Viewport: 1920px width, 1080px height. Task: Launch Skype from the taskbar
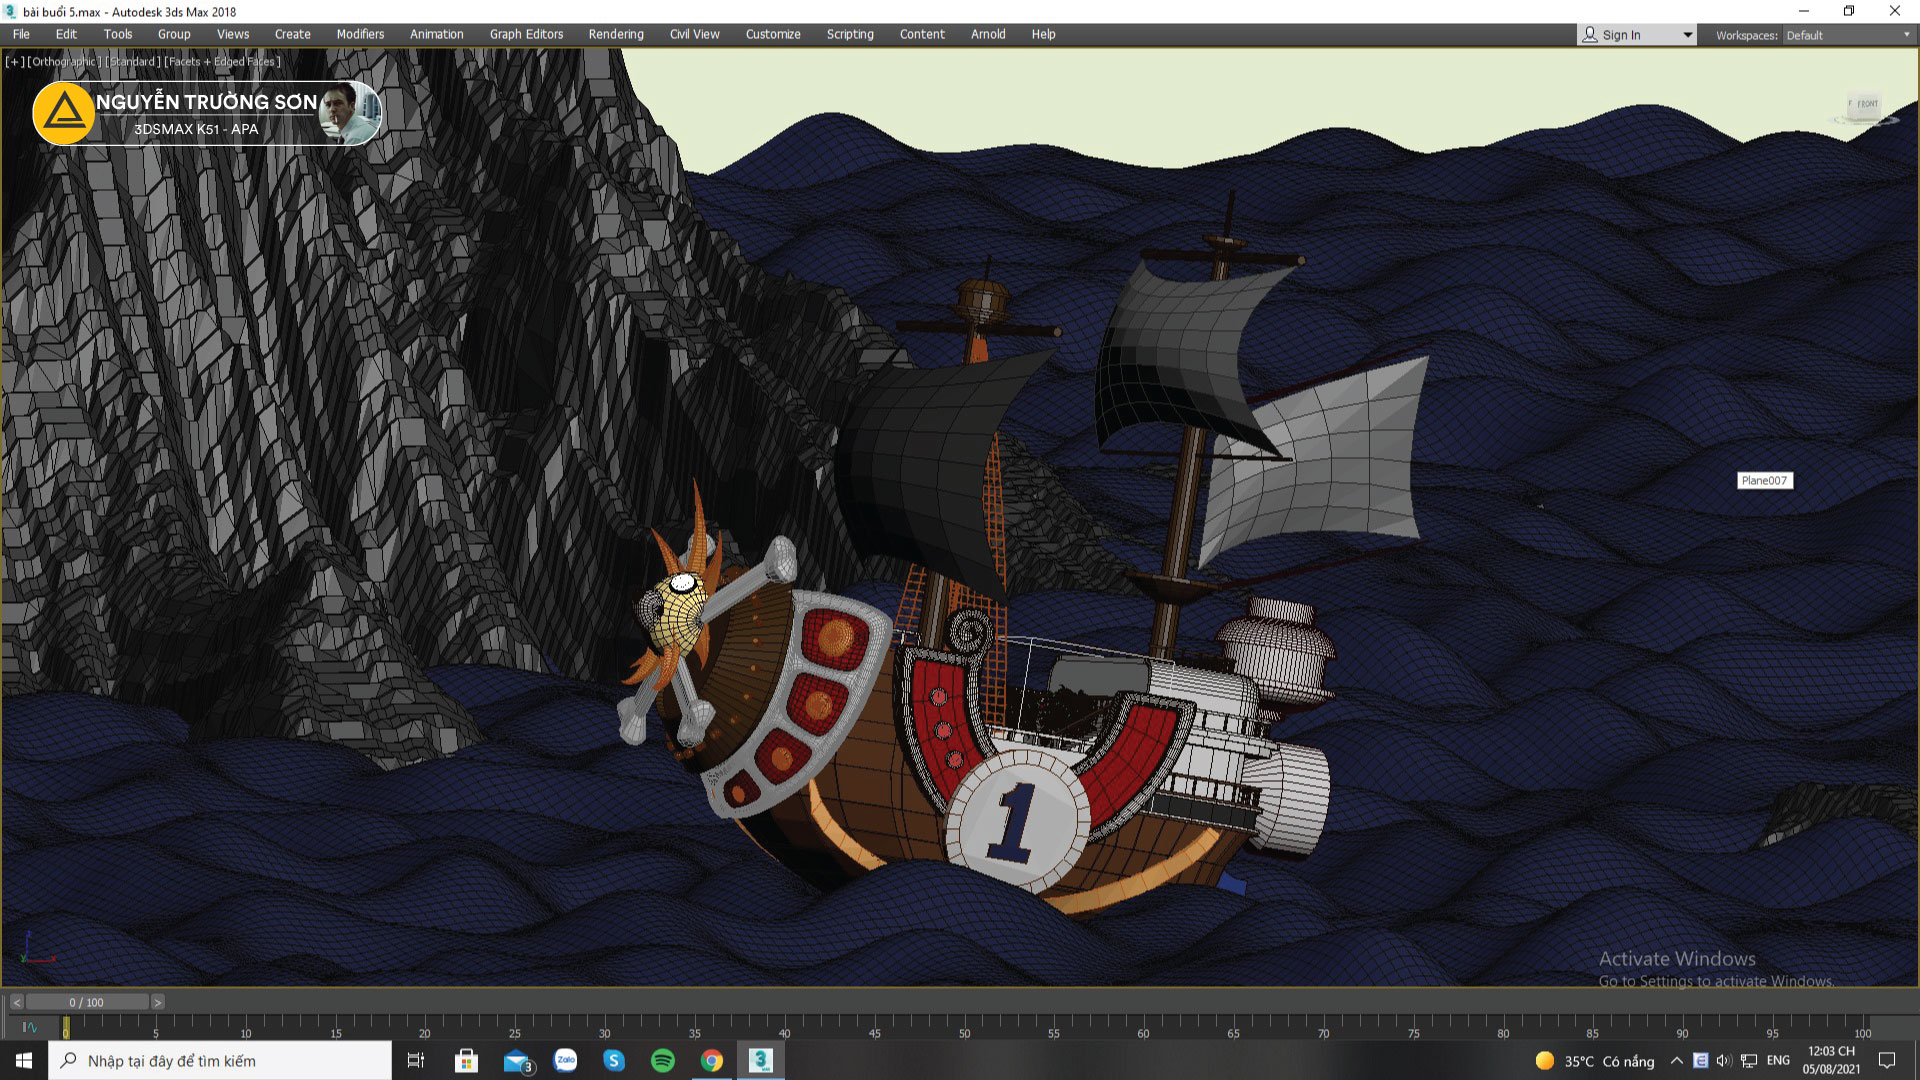614,1060
